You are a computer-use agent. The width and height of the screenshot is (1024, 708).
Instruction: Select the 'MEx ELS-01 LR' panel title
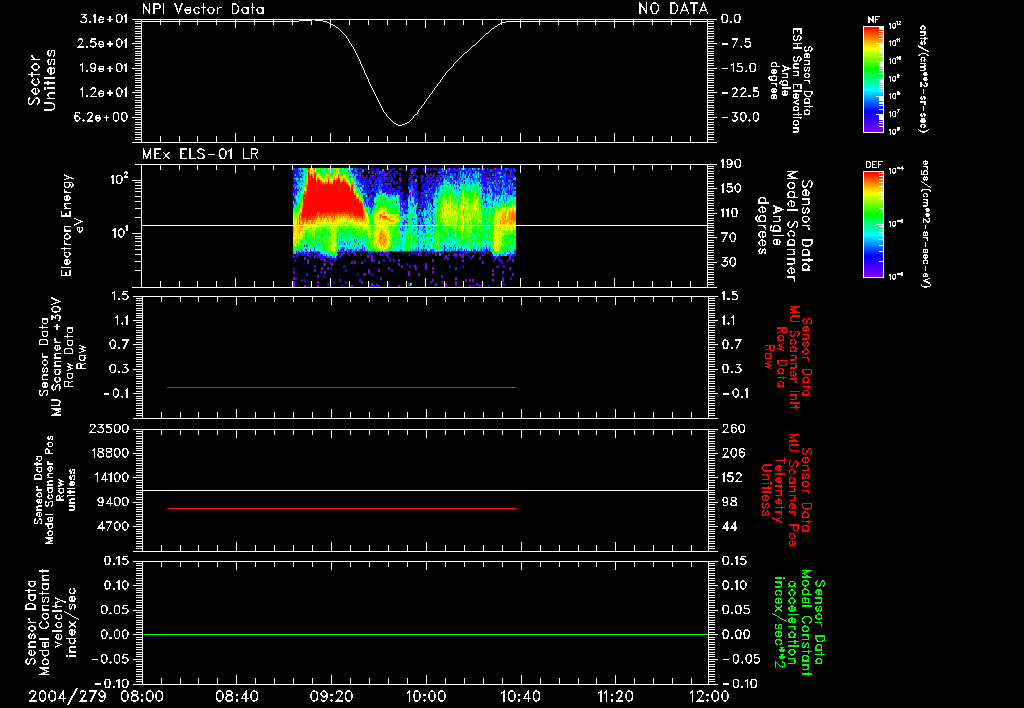click(x=200, y=154)
